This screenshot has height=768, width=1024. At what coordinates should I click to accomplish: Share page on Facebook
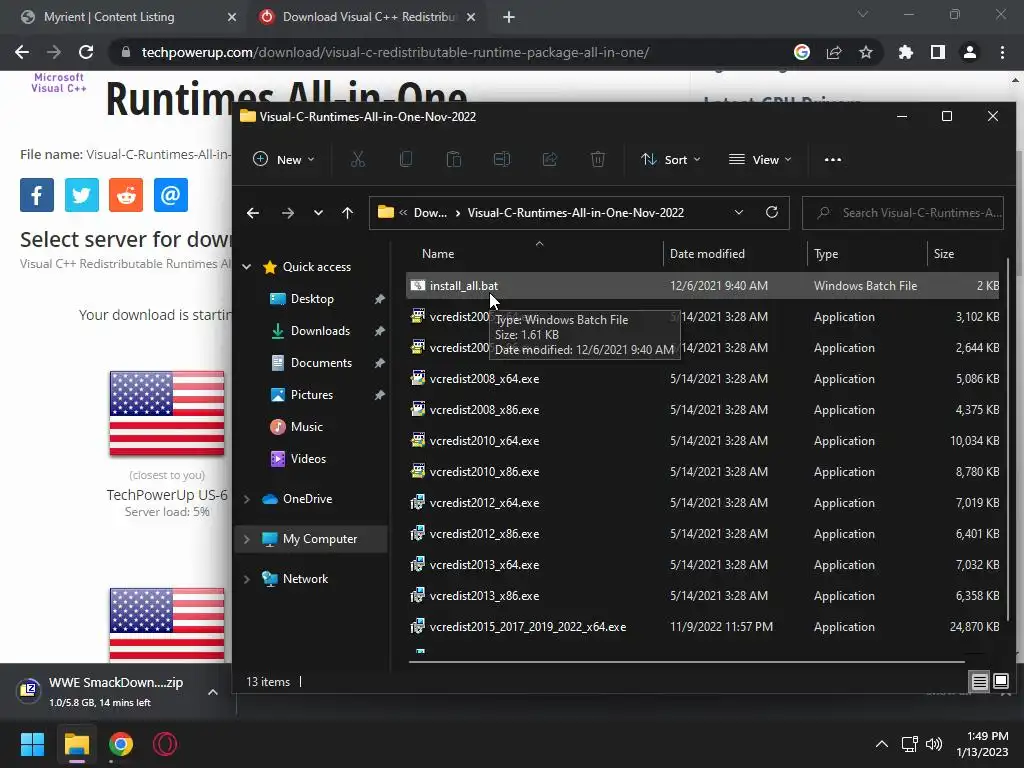tap(37, 195)
